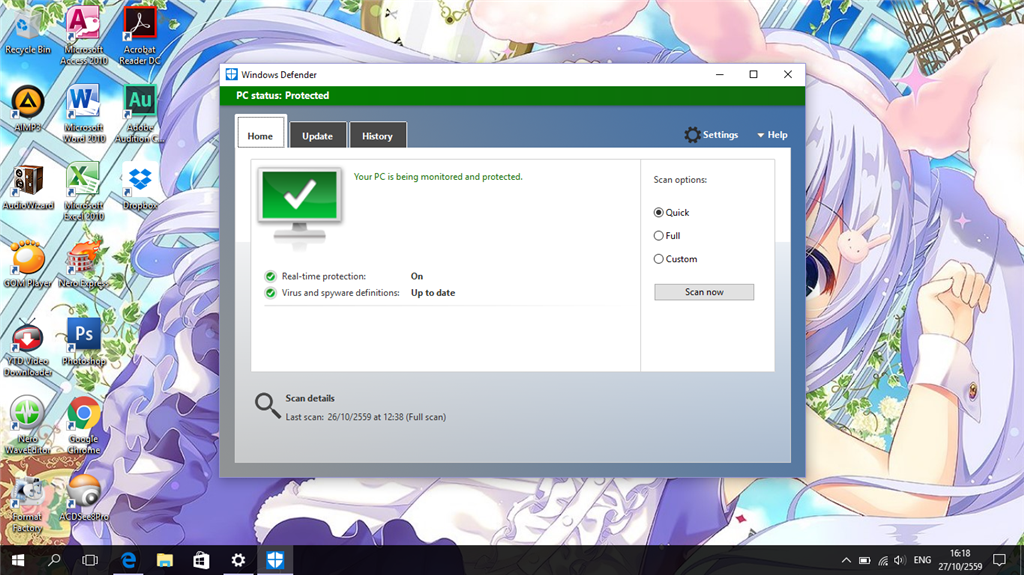Switch to the History tab
The height and width of the screenshot is (575, 1024).
point(377,135)
